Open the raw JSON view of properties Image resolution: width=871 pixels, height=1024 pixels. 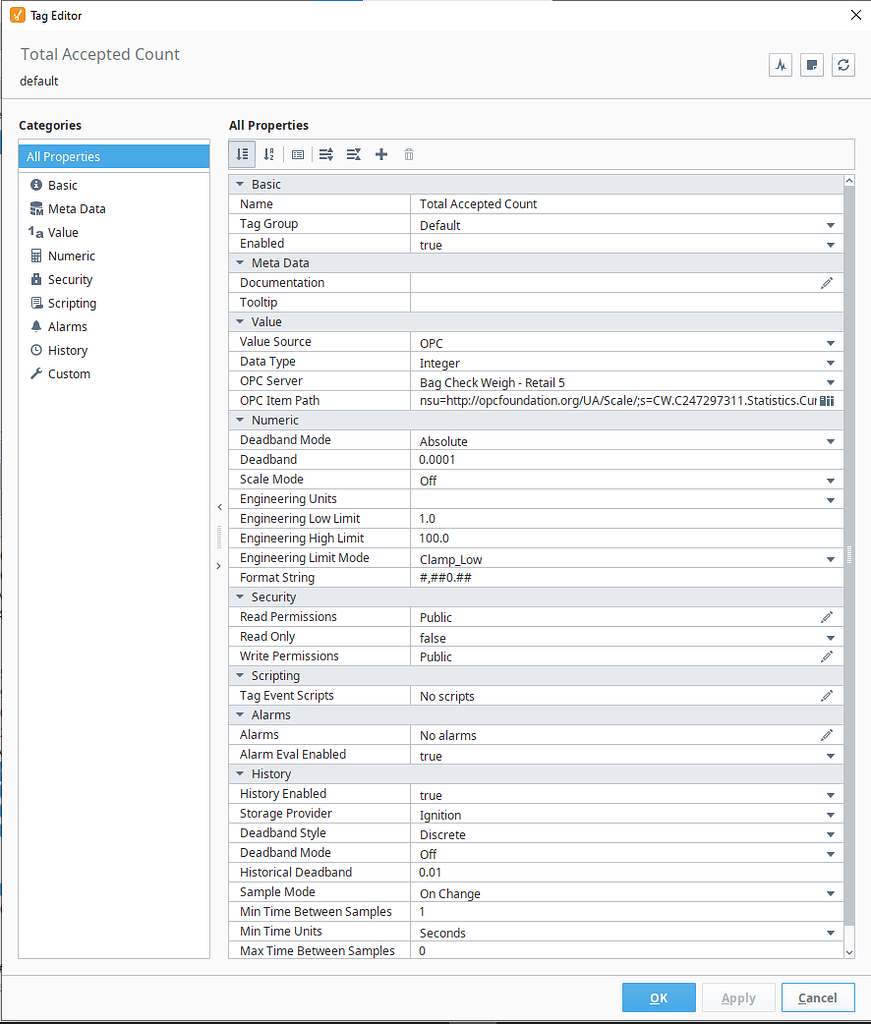[297, 154]
